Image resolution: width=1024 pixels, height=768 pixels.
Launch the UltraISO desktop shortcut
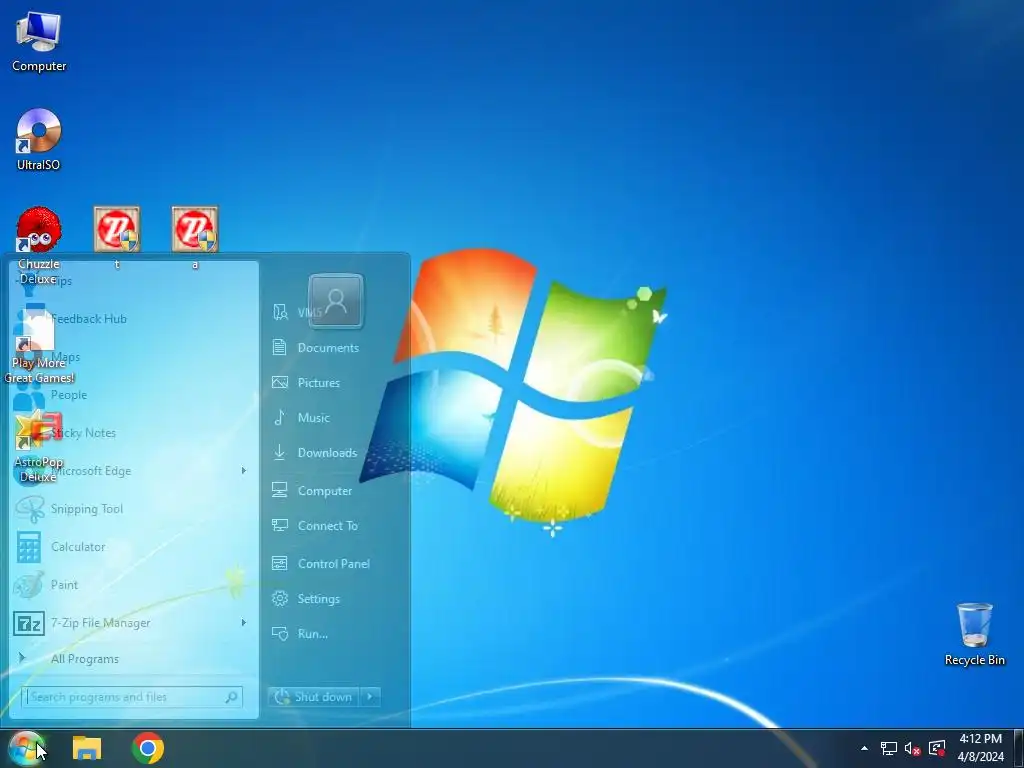click(39, 140)
